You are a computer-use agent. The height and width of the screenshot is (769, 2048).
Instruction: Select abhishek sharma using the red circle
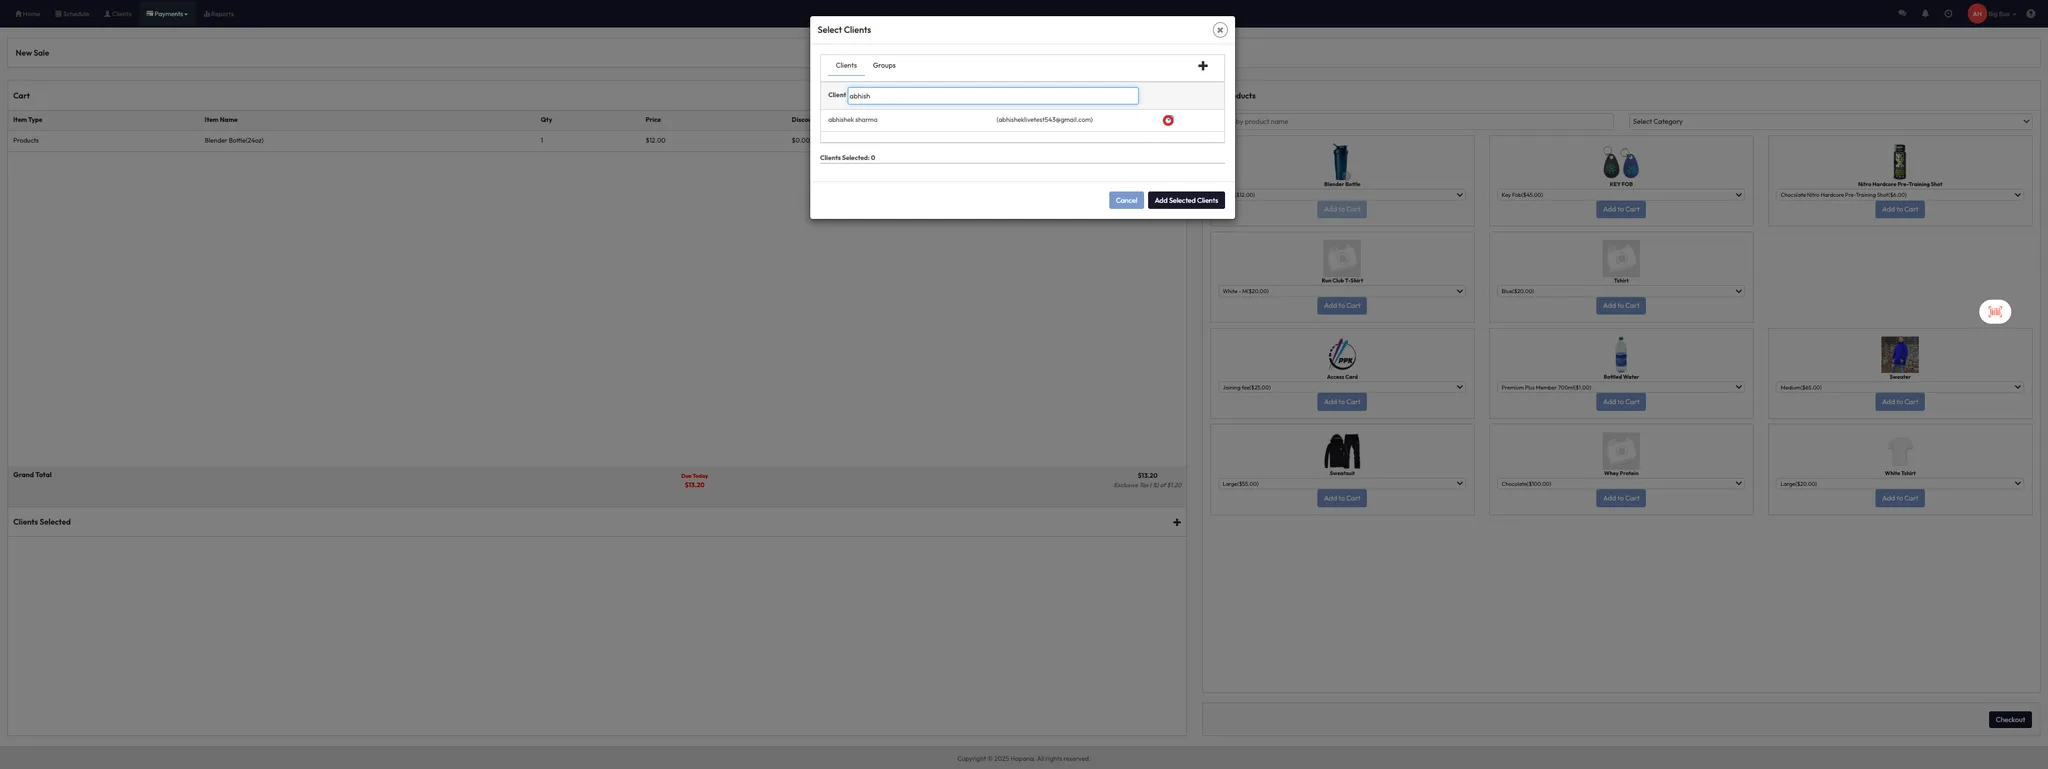pos(1167,120)
